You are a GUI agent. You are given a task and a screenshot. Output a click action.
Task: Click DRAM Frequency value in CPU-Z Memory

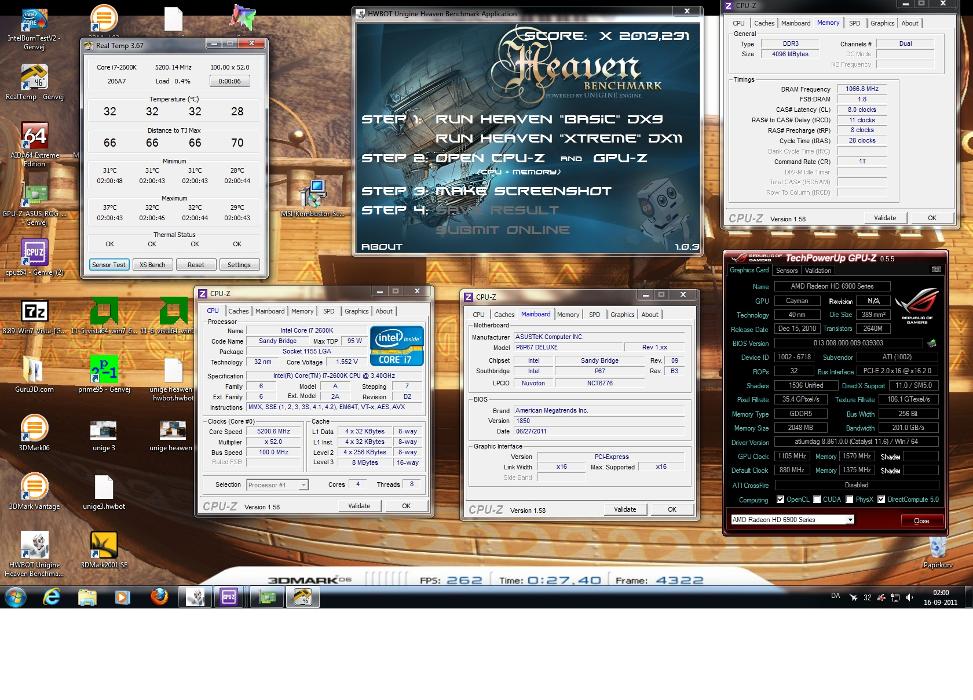[862, 89]
